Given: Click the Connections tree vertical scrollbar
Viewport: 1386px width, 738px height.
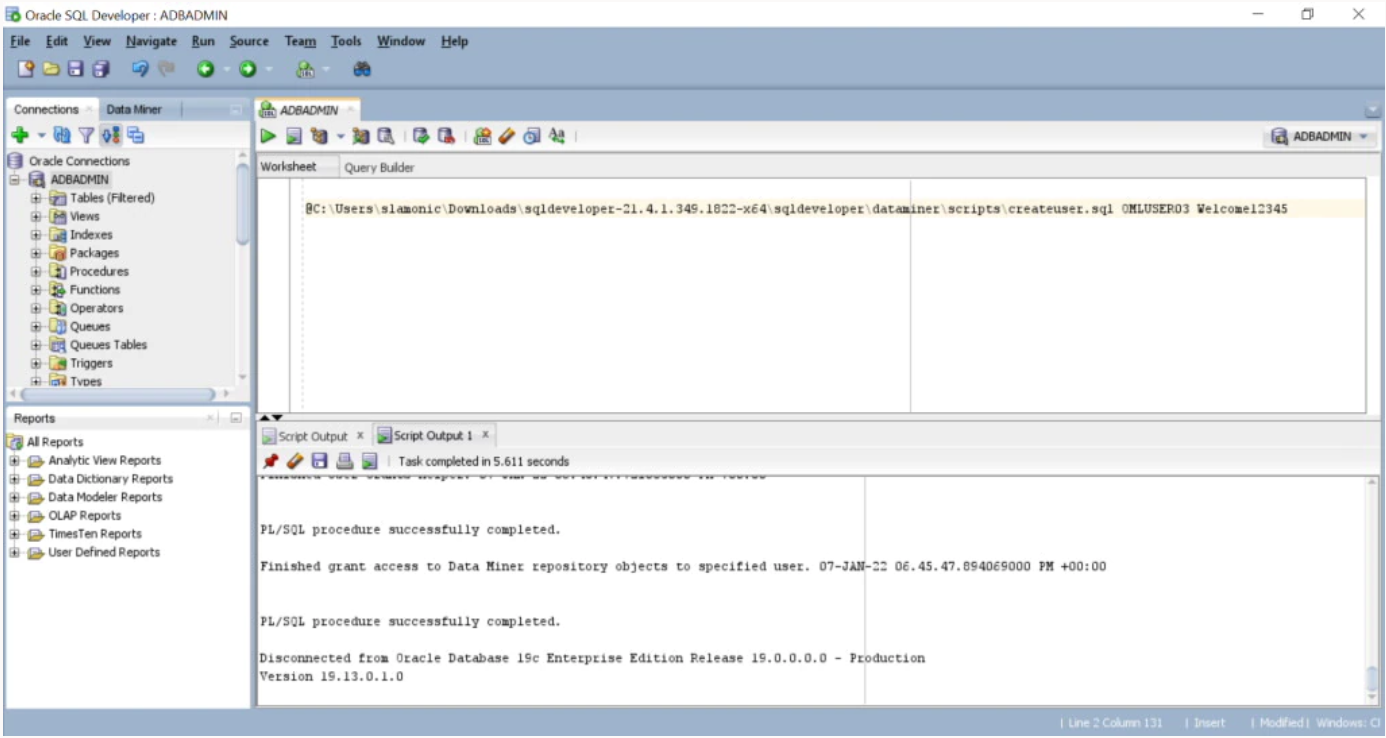Looking at the screenshot, I should click(x=243, y=205).
